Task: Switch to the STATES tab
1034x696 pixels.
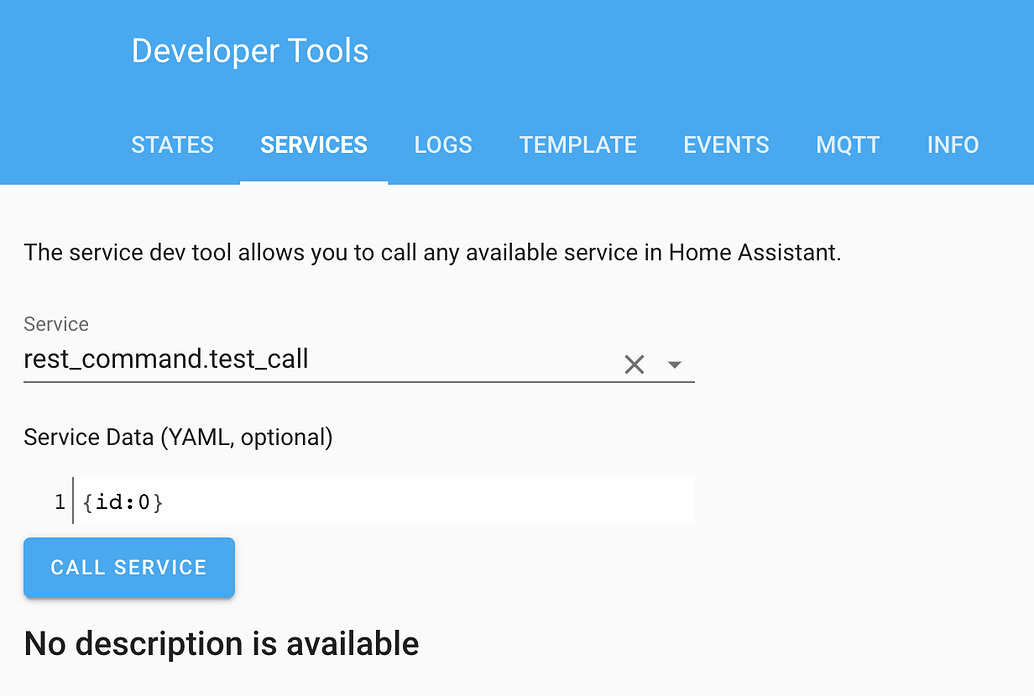Action: (172, 145)
